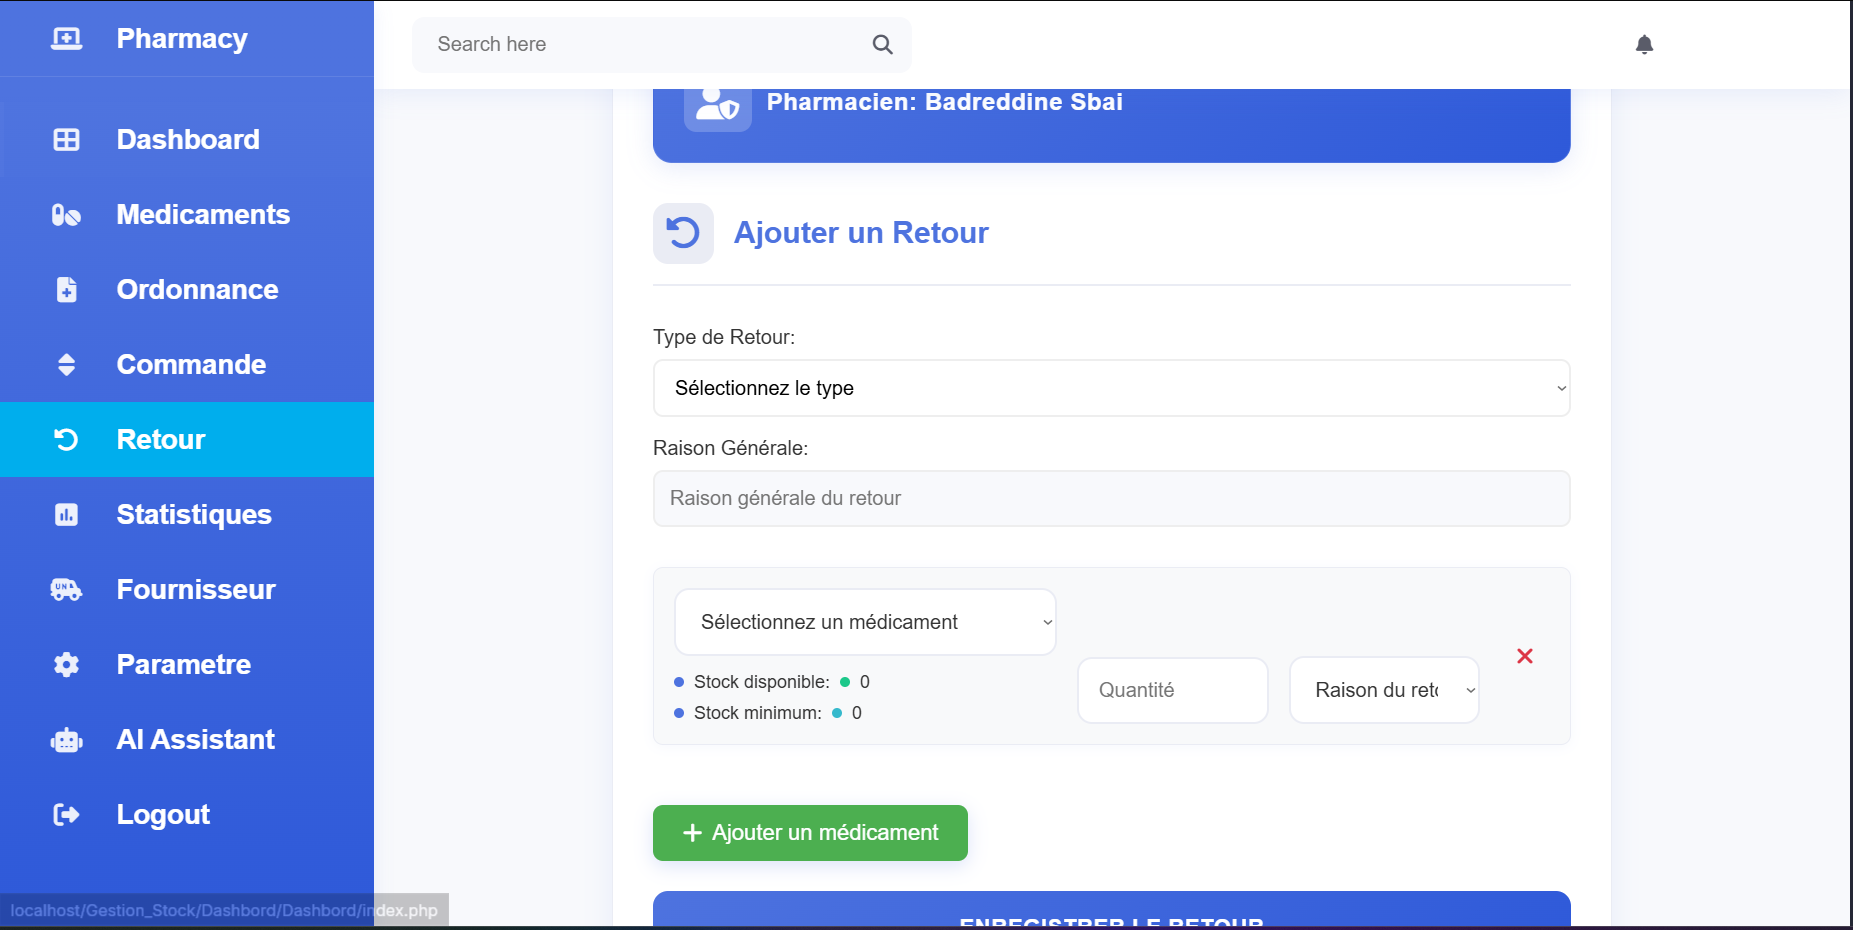
Task: Click the notification bell icon
Action: point(1644,44)
